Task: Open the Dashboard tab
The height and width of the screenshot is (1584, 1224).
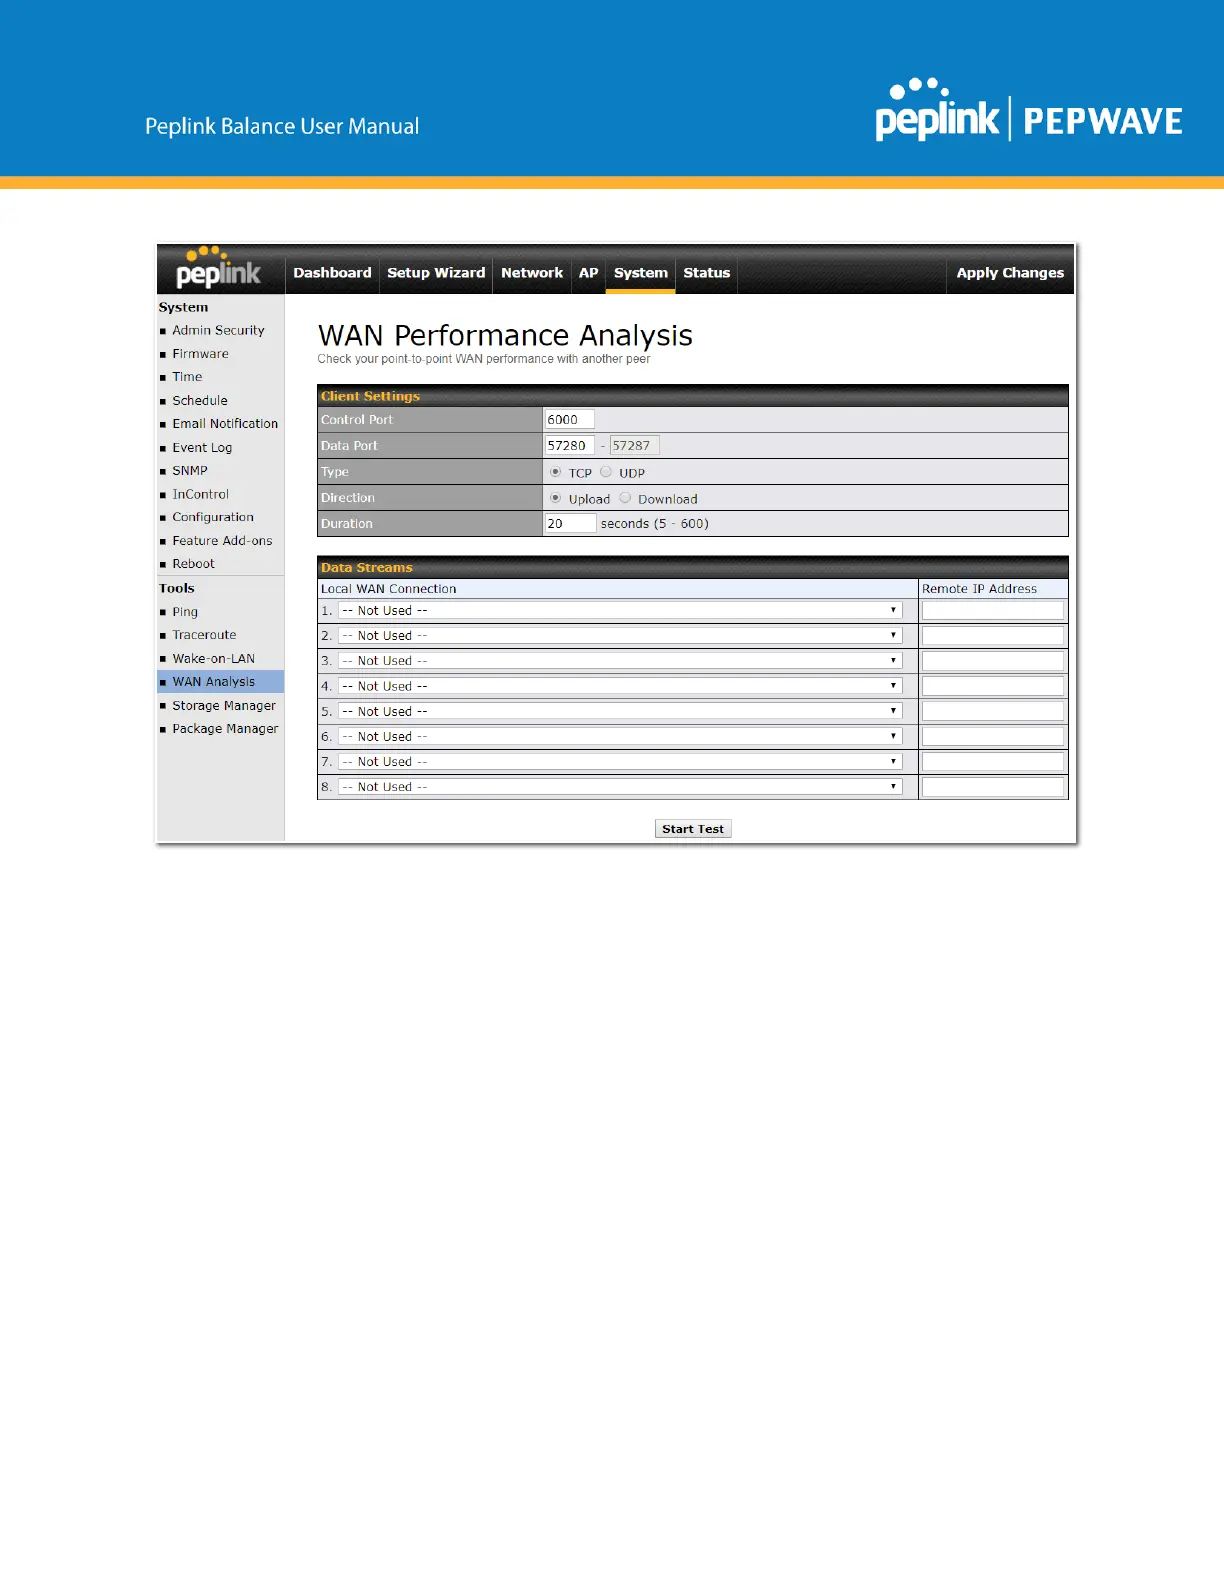Action: tap(332, 273)
